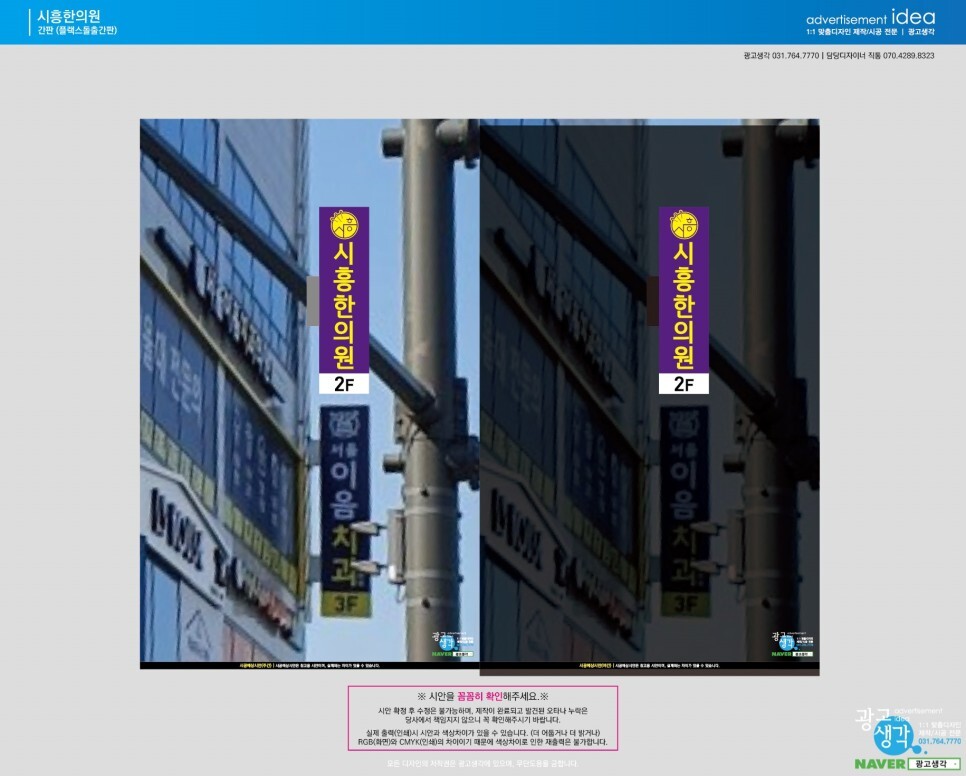
Task: Click the yellow circular logo on the night sign
Action: (x=684, y=224)
